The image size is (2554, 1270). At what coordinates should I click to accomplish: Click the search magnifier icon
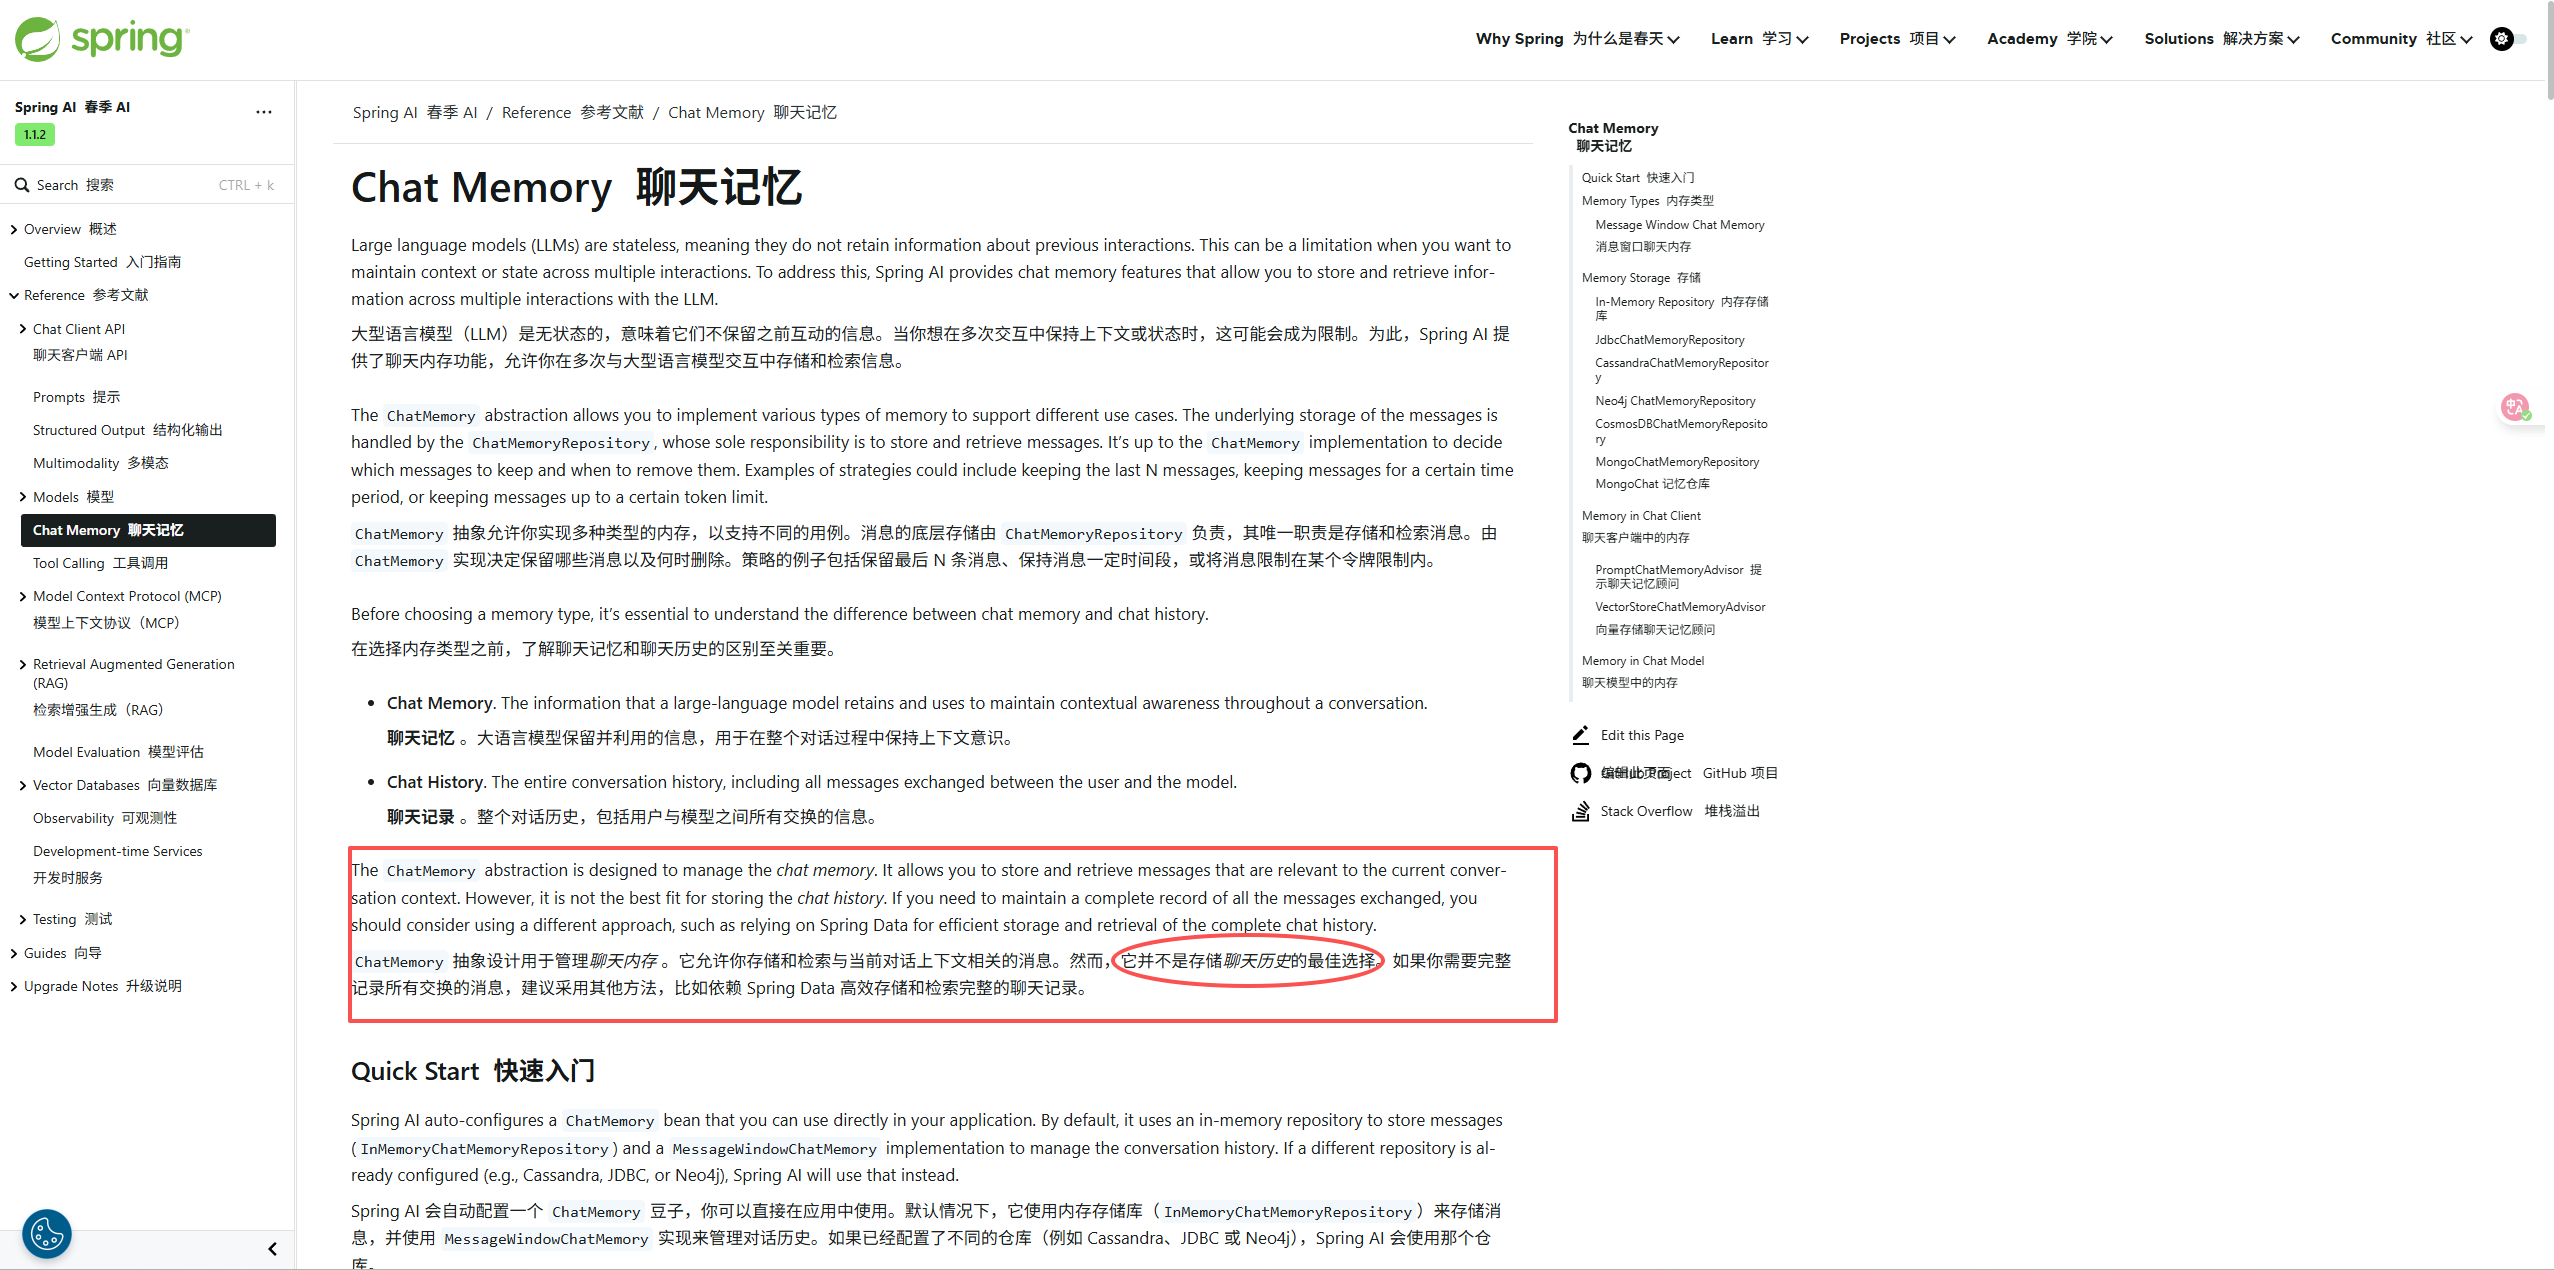(21, 185)
